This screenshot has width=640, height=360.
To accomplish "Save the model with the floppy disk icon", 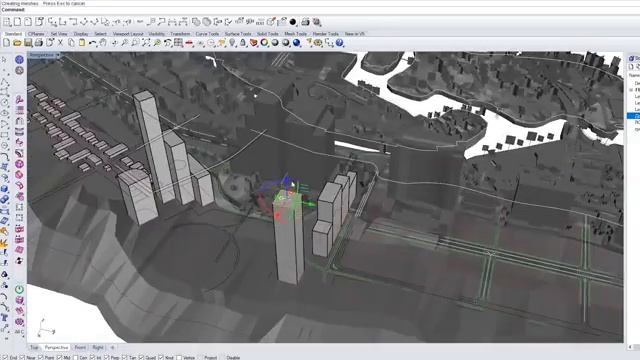I will (28, 42).
